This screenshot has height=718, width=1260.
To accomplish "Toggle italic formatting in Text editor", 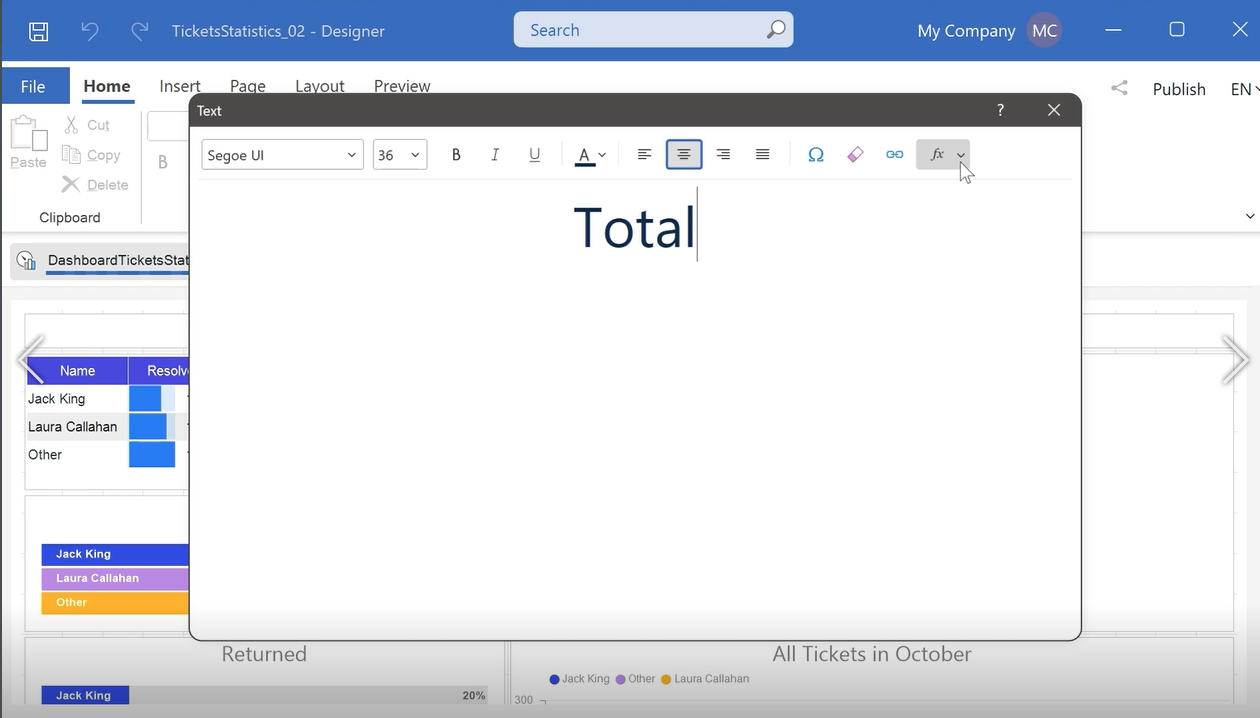I will [495, 155].
